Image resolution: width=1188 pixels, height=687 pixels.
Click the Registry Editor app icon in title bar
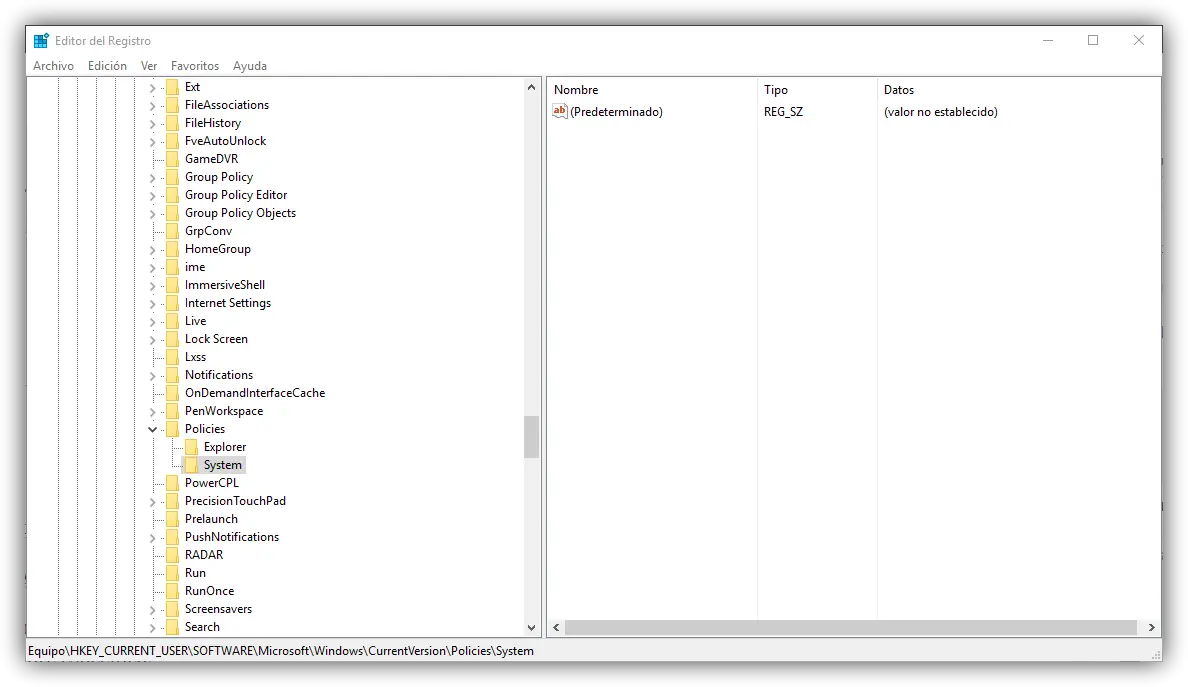coord(41,41)
